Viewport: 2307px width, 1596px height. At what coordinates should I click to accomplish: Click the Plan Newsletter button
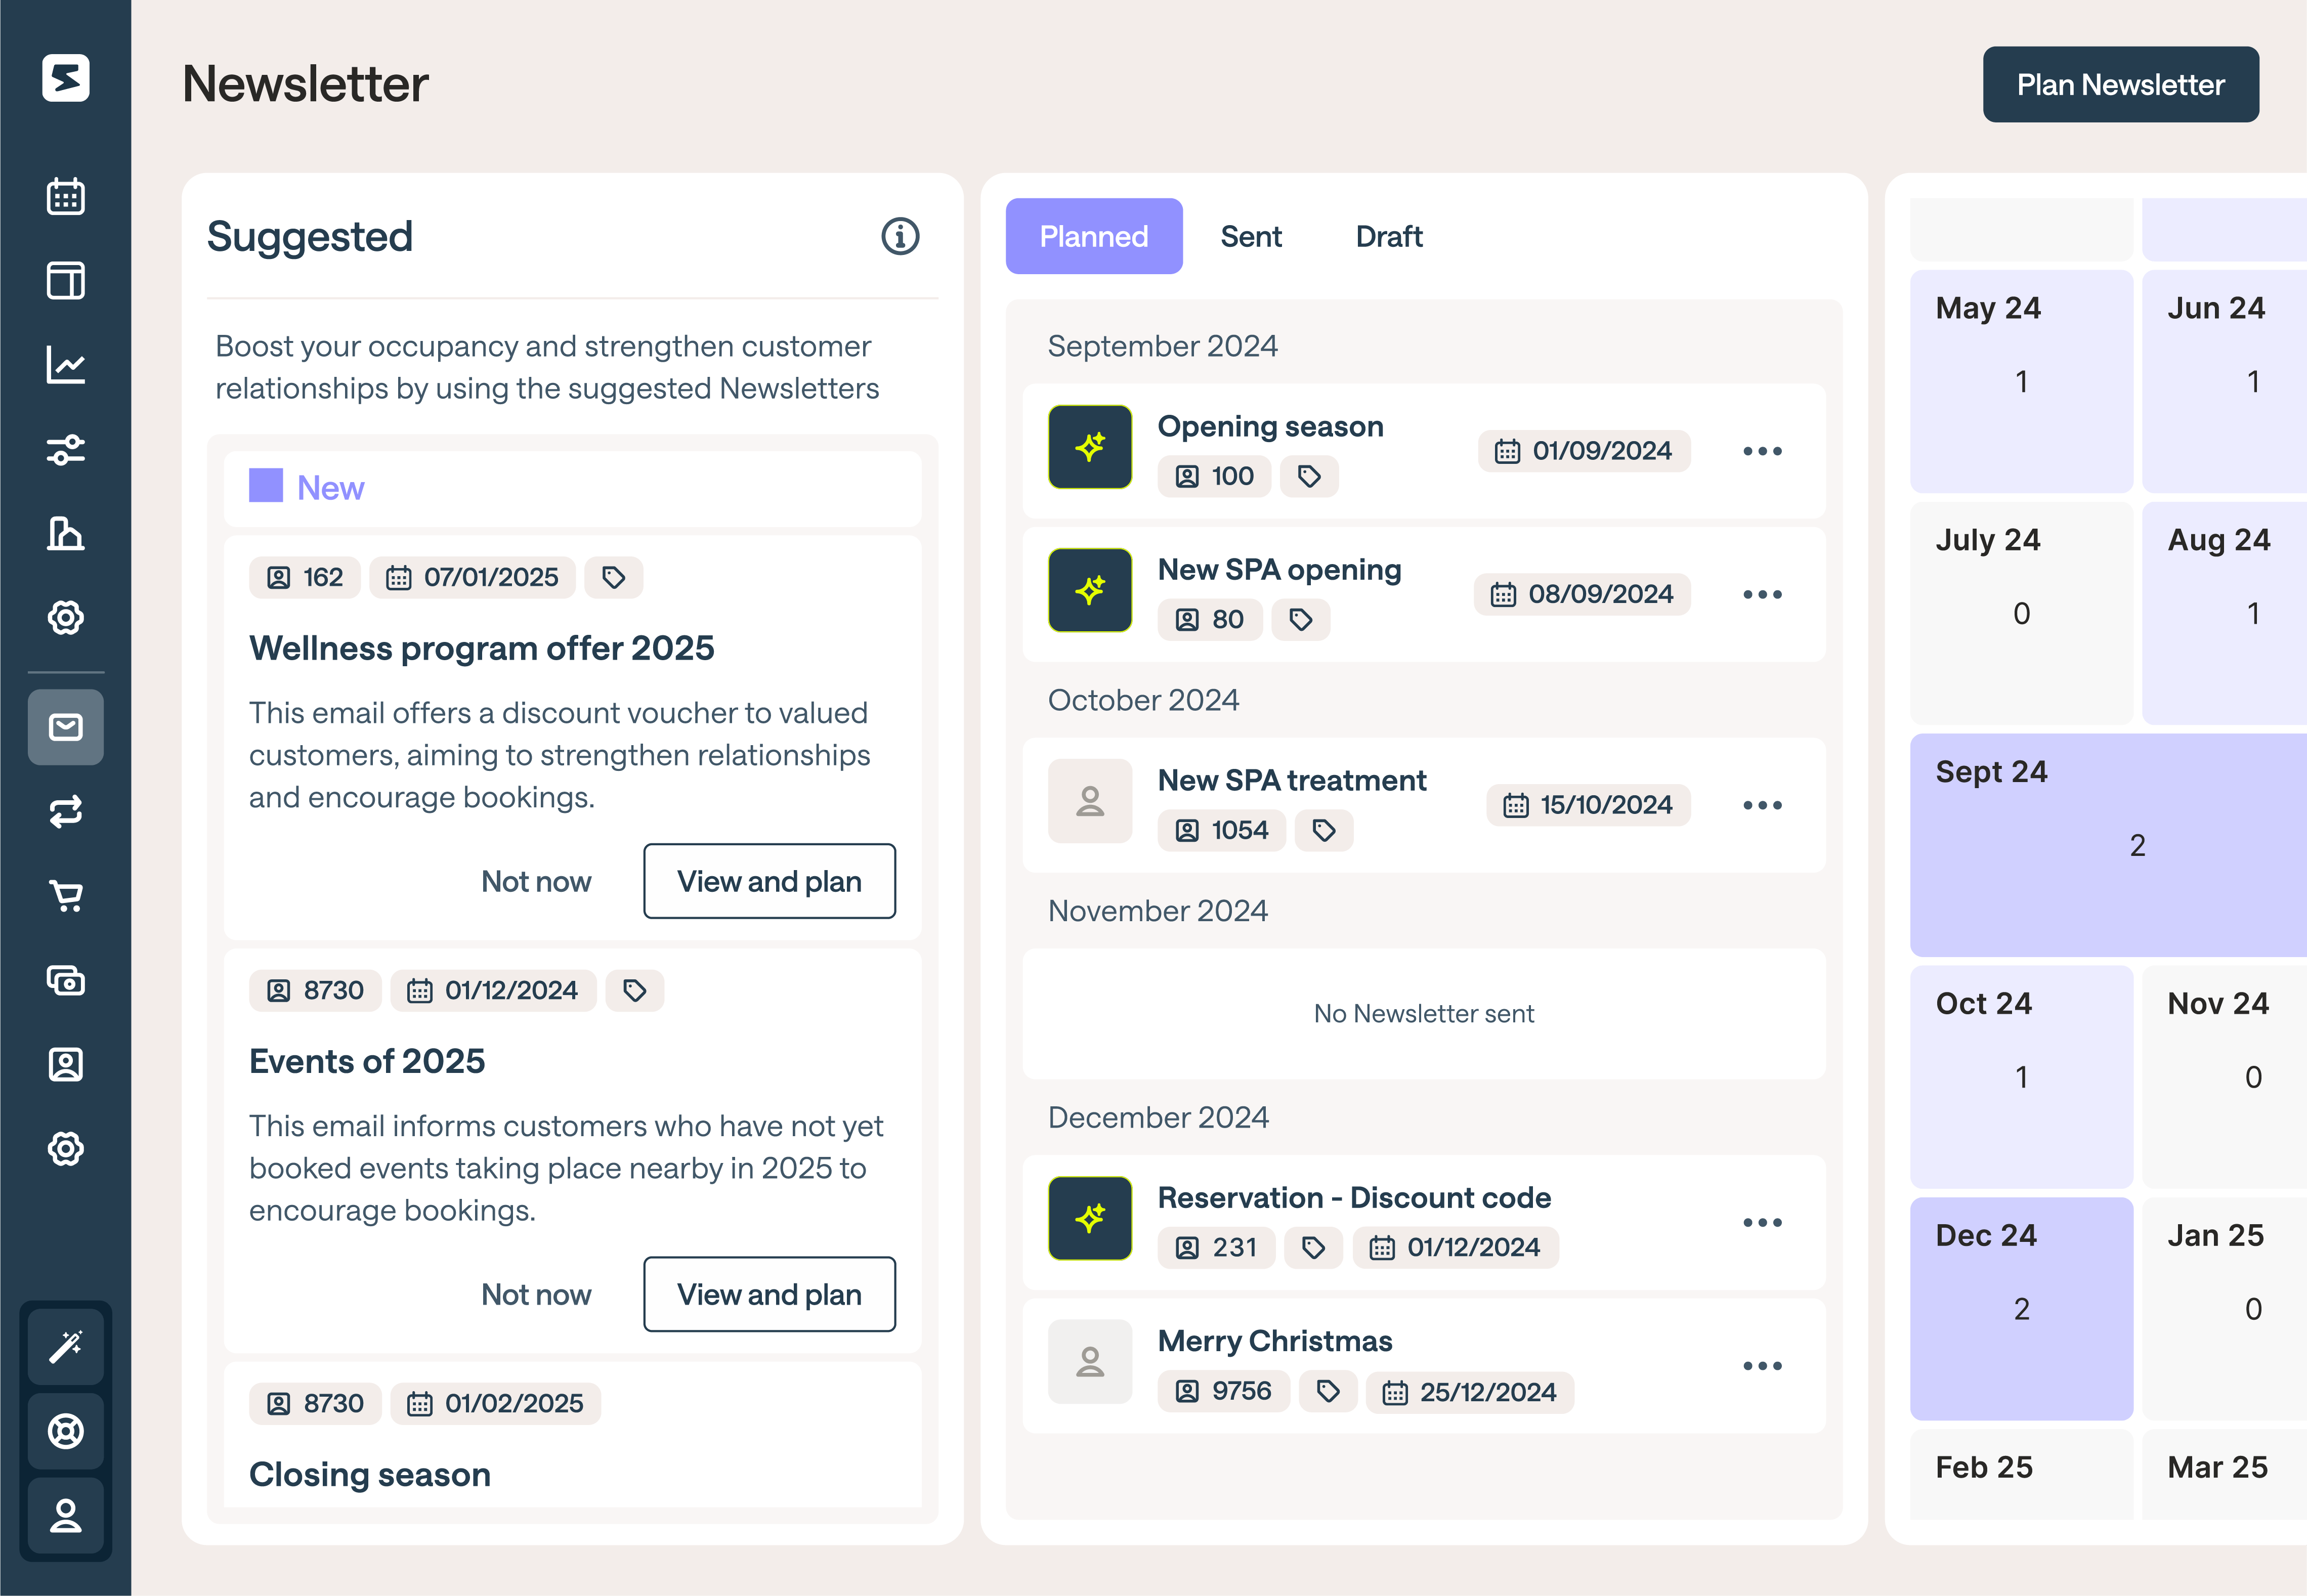[2120, 85]
